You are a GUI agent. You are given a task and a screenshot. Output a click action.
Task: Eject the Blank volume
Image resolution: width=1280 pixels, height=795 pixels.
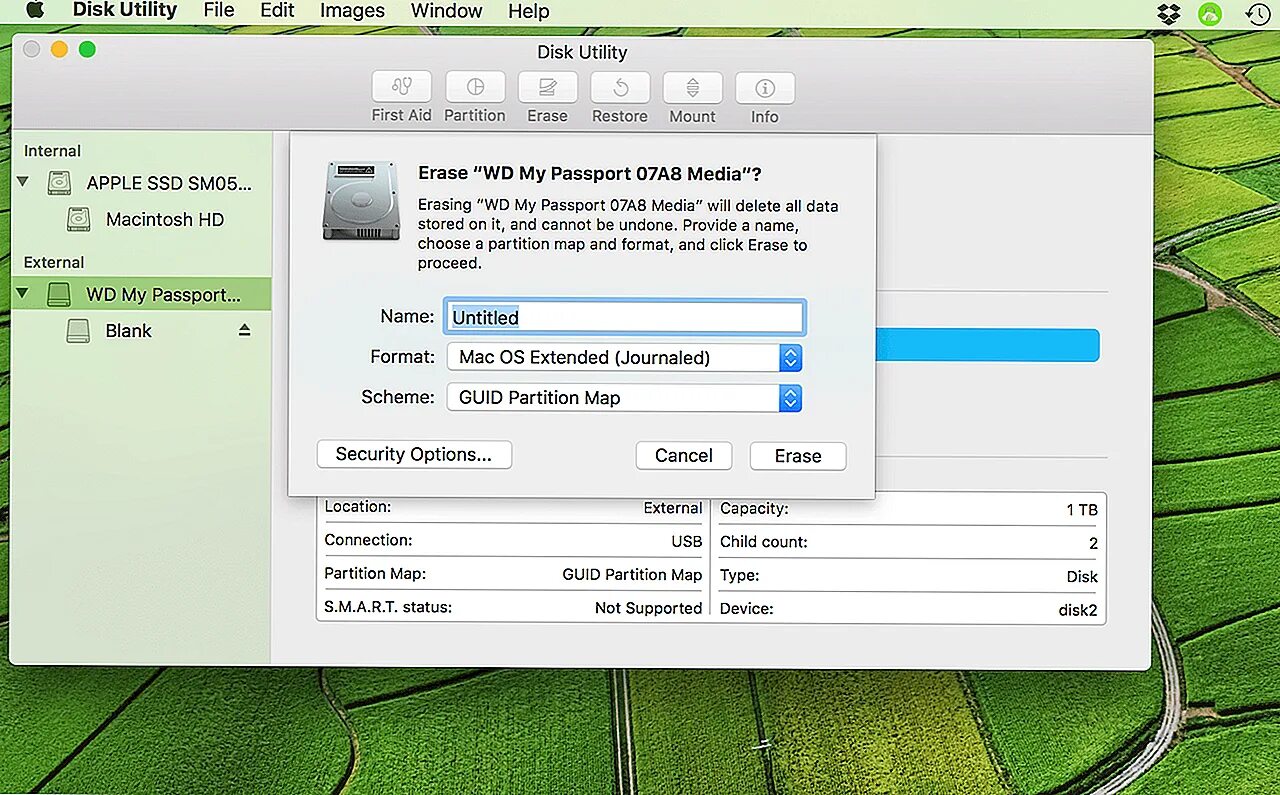(245, 330)
